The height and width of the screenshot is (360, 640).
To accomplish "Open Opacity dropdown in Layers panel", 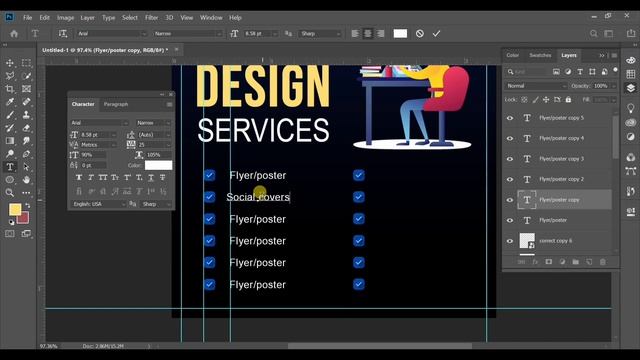I will click(613, 86).
